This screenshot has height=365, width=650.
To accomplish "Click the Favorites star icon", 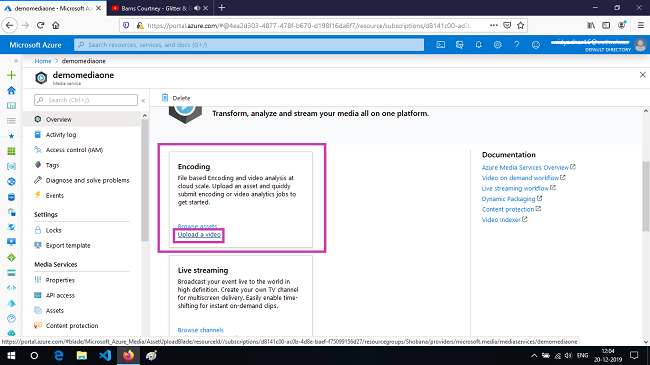I will click(x=11, y=136).
